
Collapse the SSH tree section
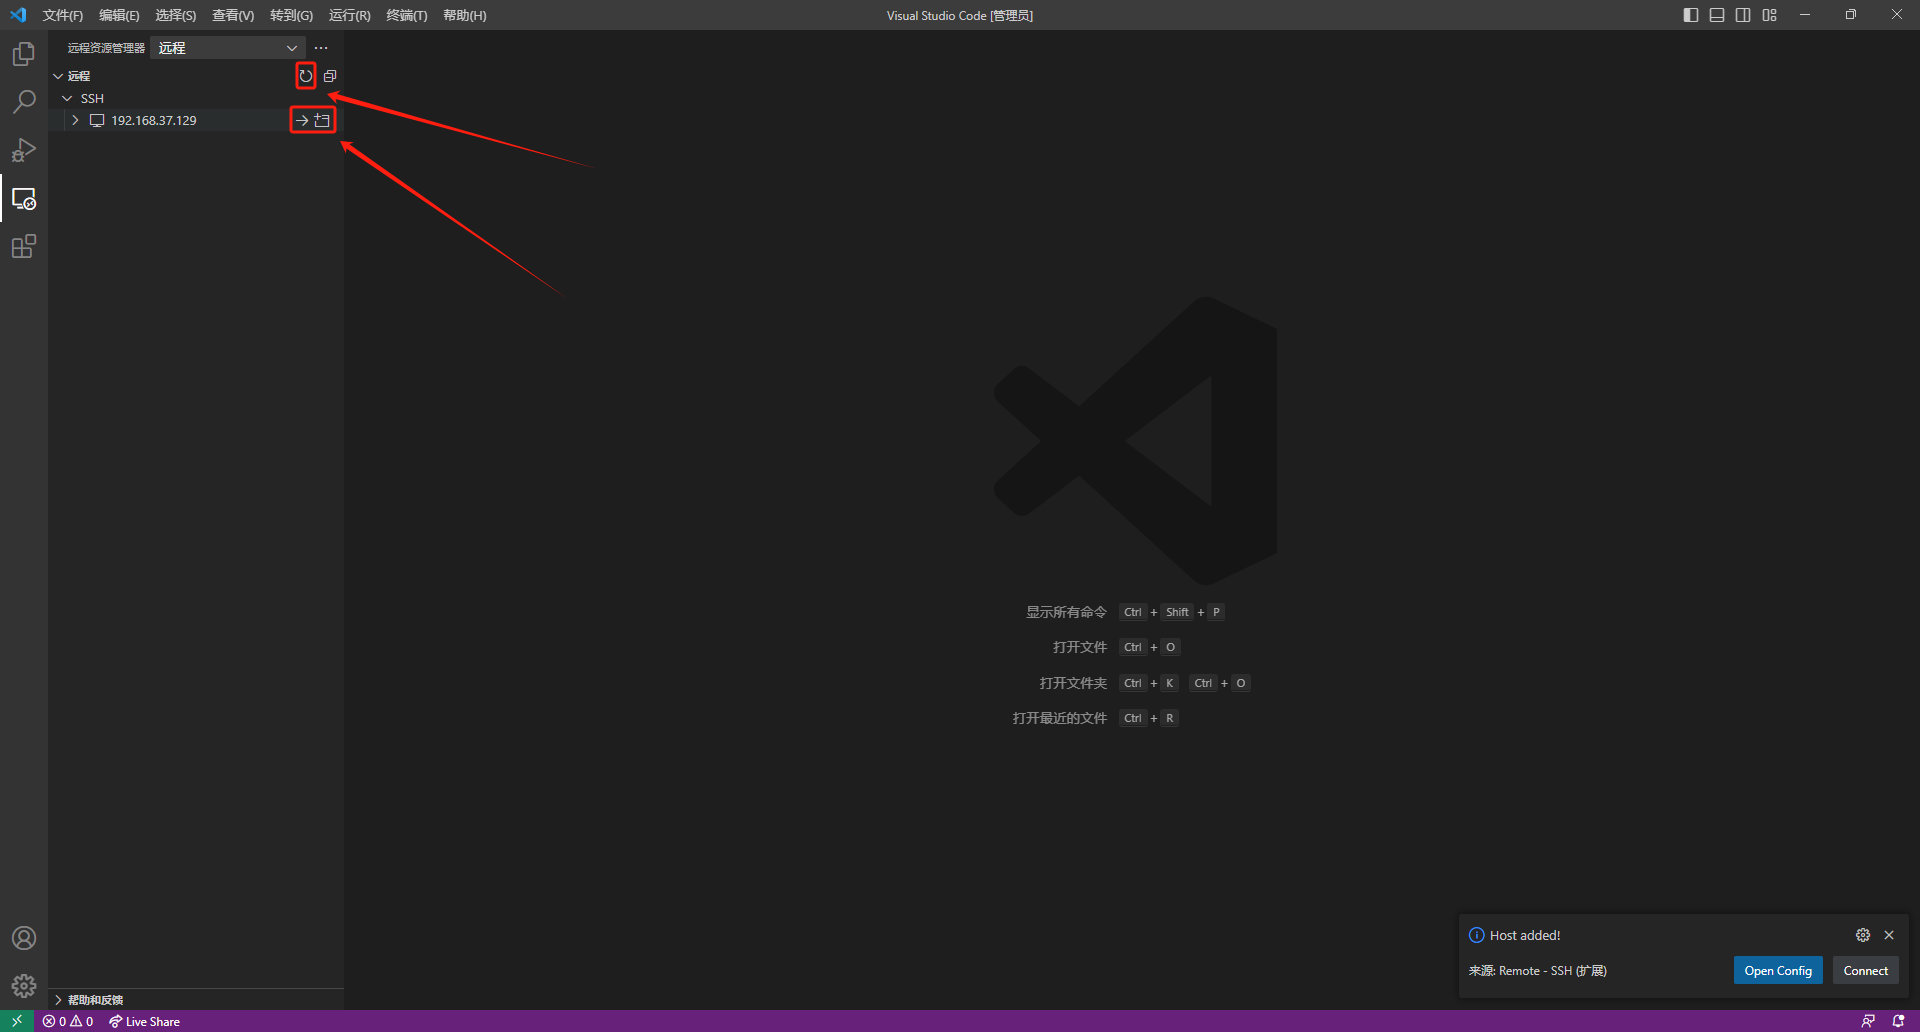point(67,98)
